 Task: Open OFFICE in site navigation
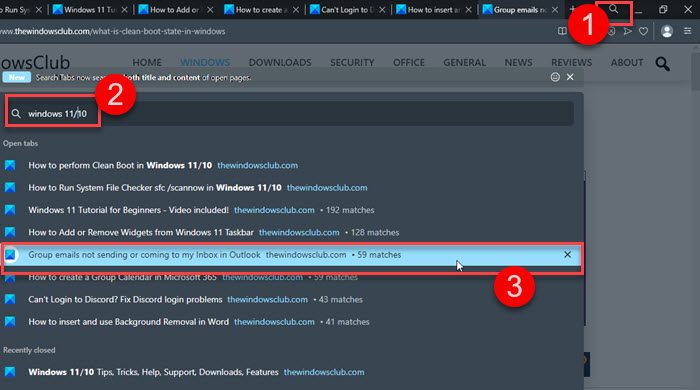tap(409, 62)
